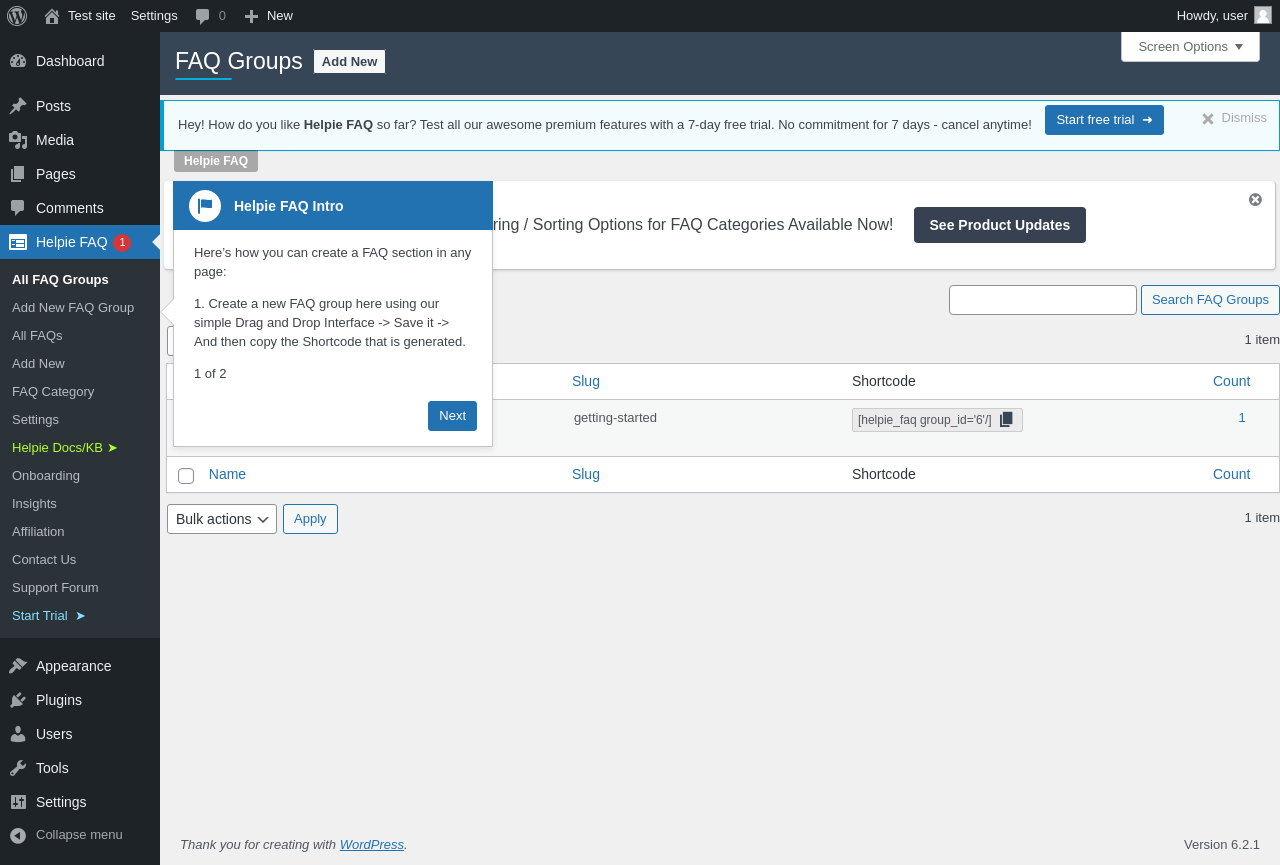Click the Helpie FAQ update count badge
Image resolution: width=1280 pixels, height=865 pixels.
point(122,242)
